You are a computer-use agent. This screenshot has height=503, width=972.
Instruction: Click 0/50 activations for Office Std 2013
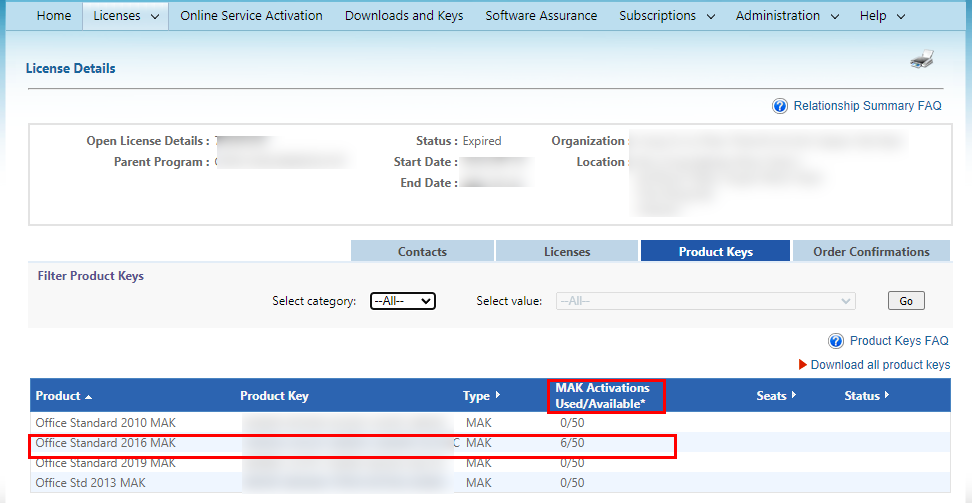pyautogui.click(x=572, y=483)
